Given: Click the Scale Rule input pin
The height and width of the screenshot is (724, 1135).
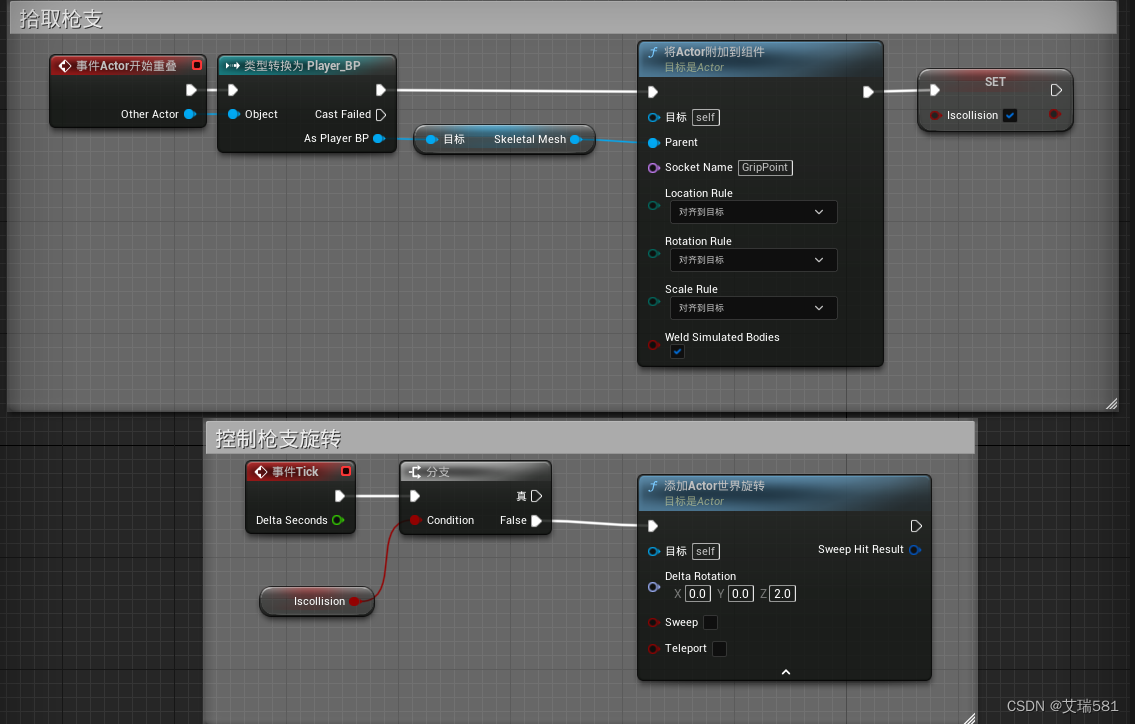Looking at the screenshot, I should tap(654, 301).
